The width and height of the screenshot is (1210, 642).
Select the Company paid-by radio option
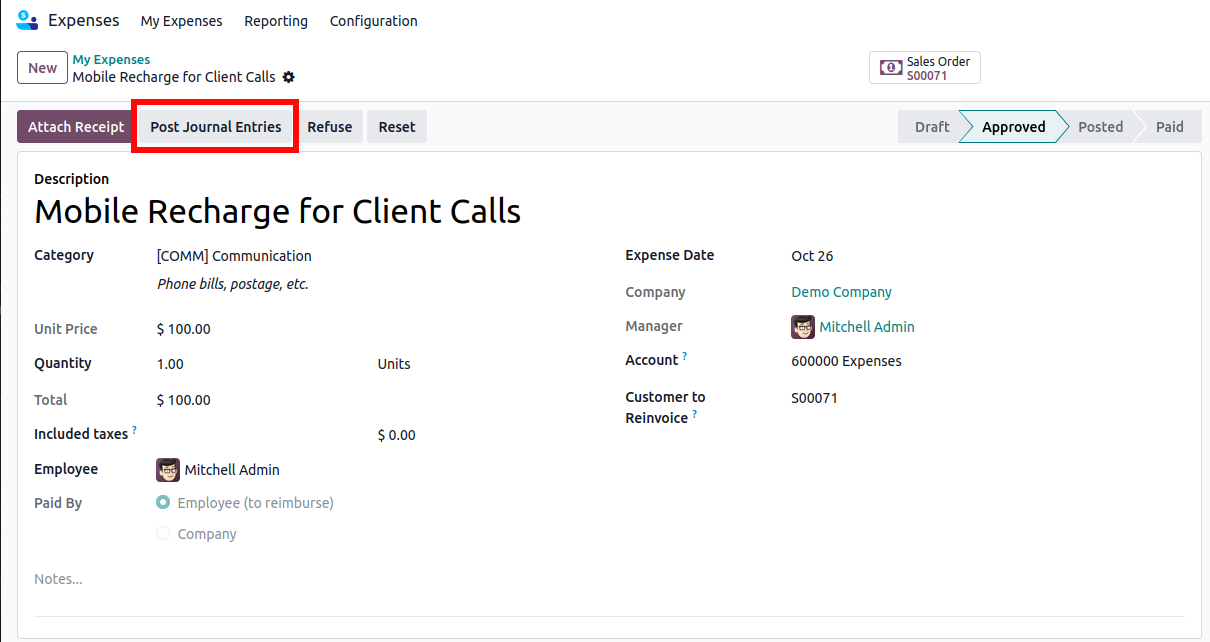[163, 534]
